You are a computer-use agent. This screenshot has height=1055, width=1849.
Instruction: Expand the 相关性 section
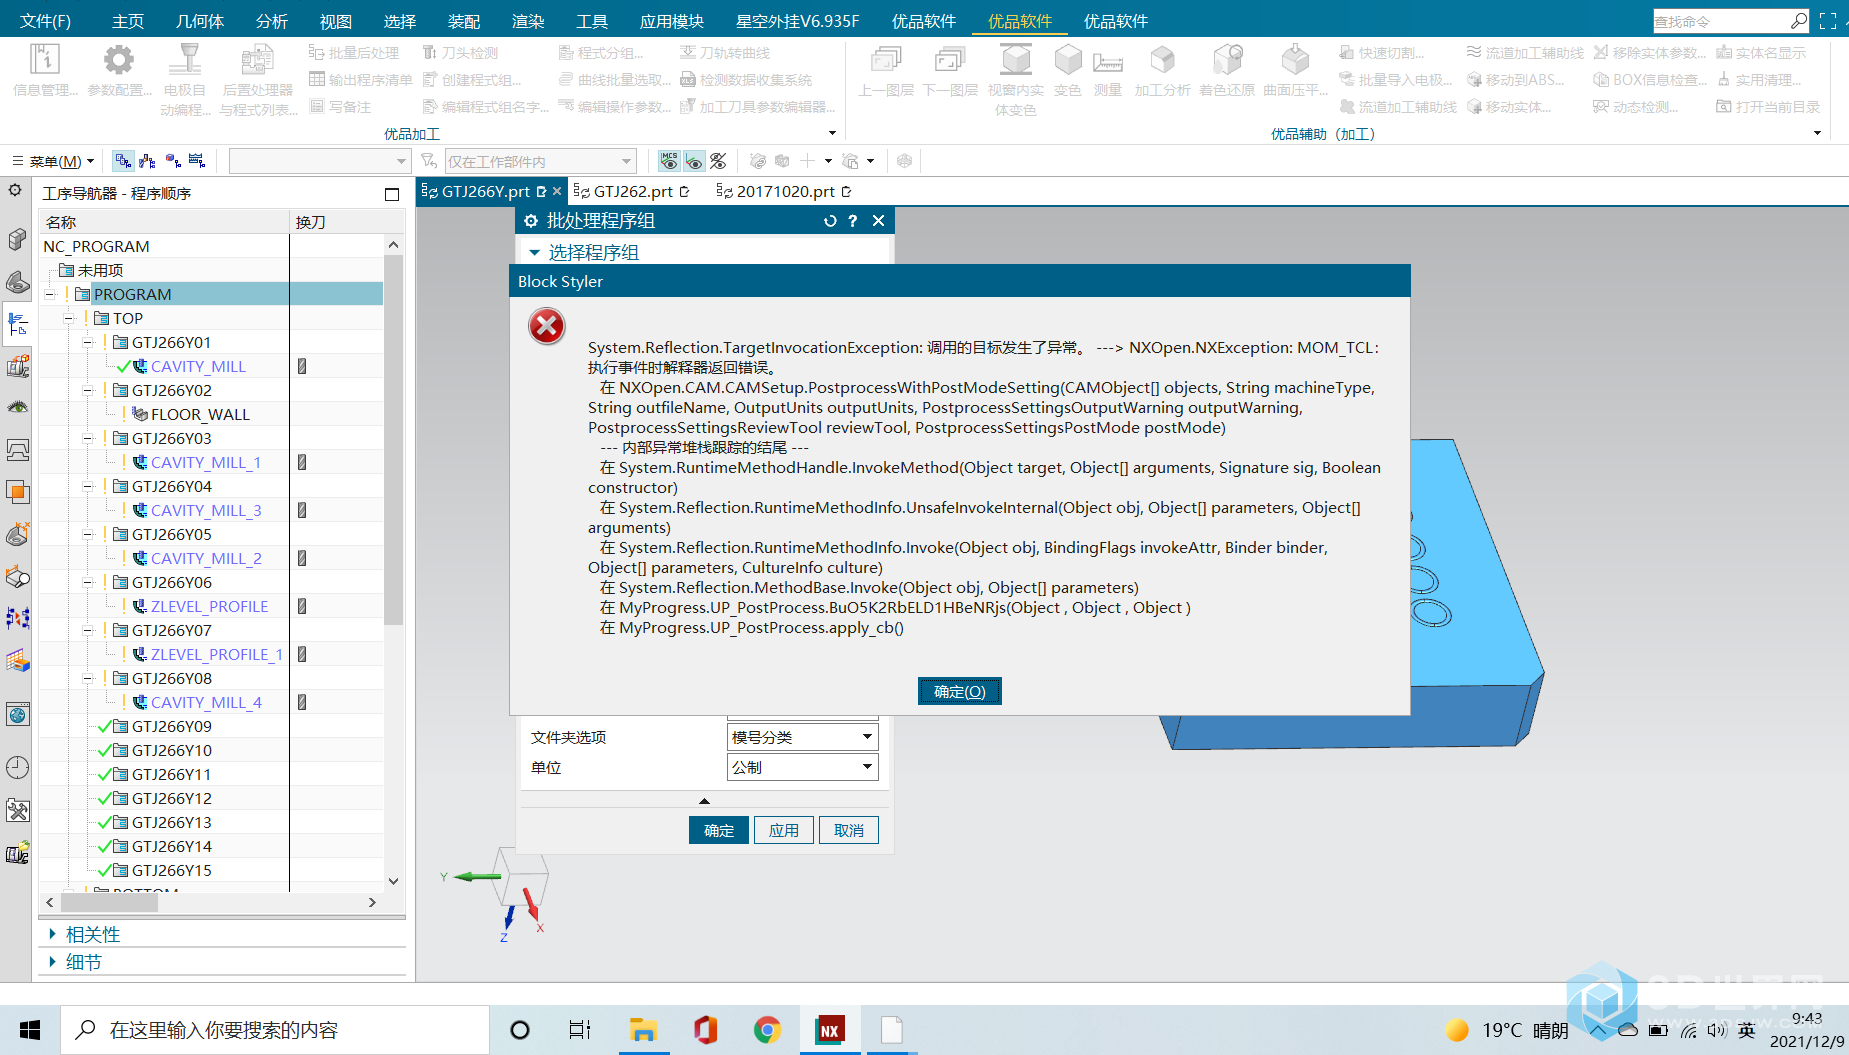(x=52, y=934)
